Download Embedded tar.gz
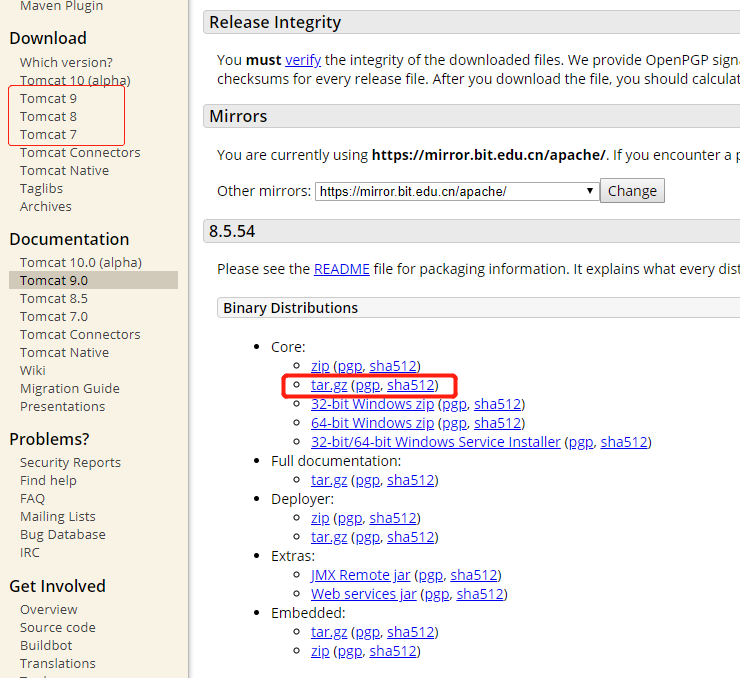The height and width of the screenshot is (678, 740). [329, 632]
